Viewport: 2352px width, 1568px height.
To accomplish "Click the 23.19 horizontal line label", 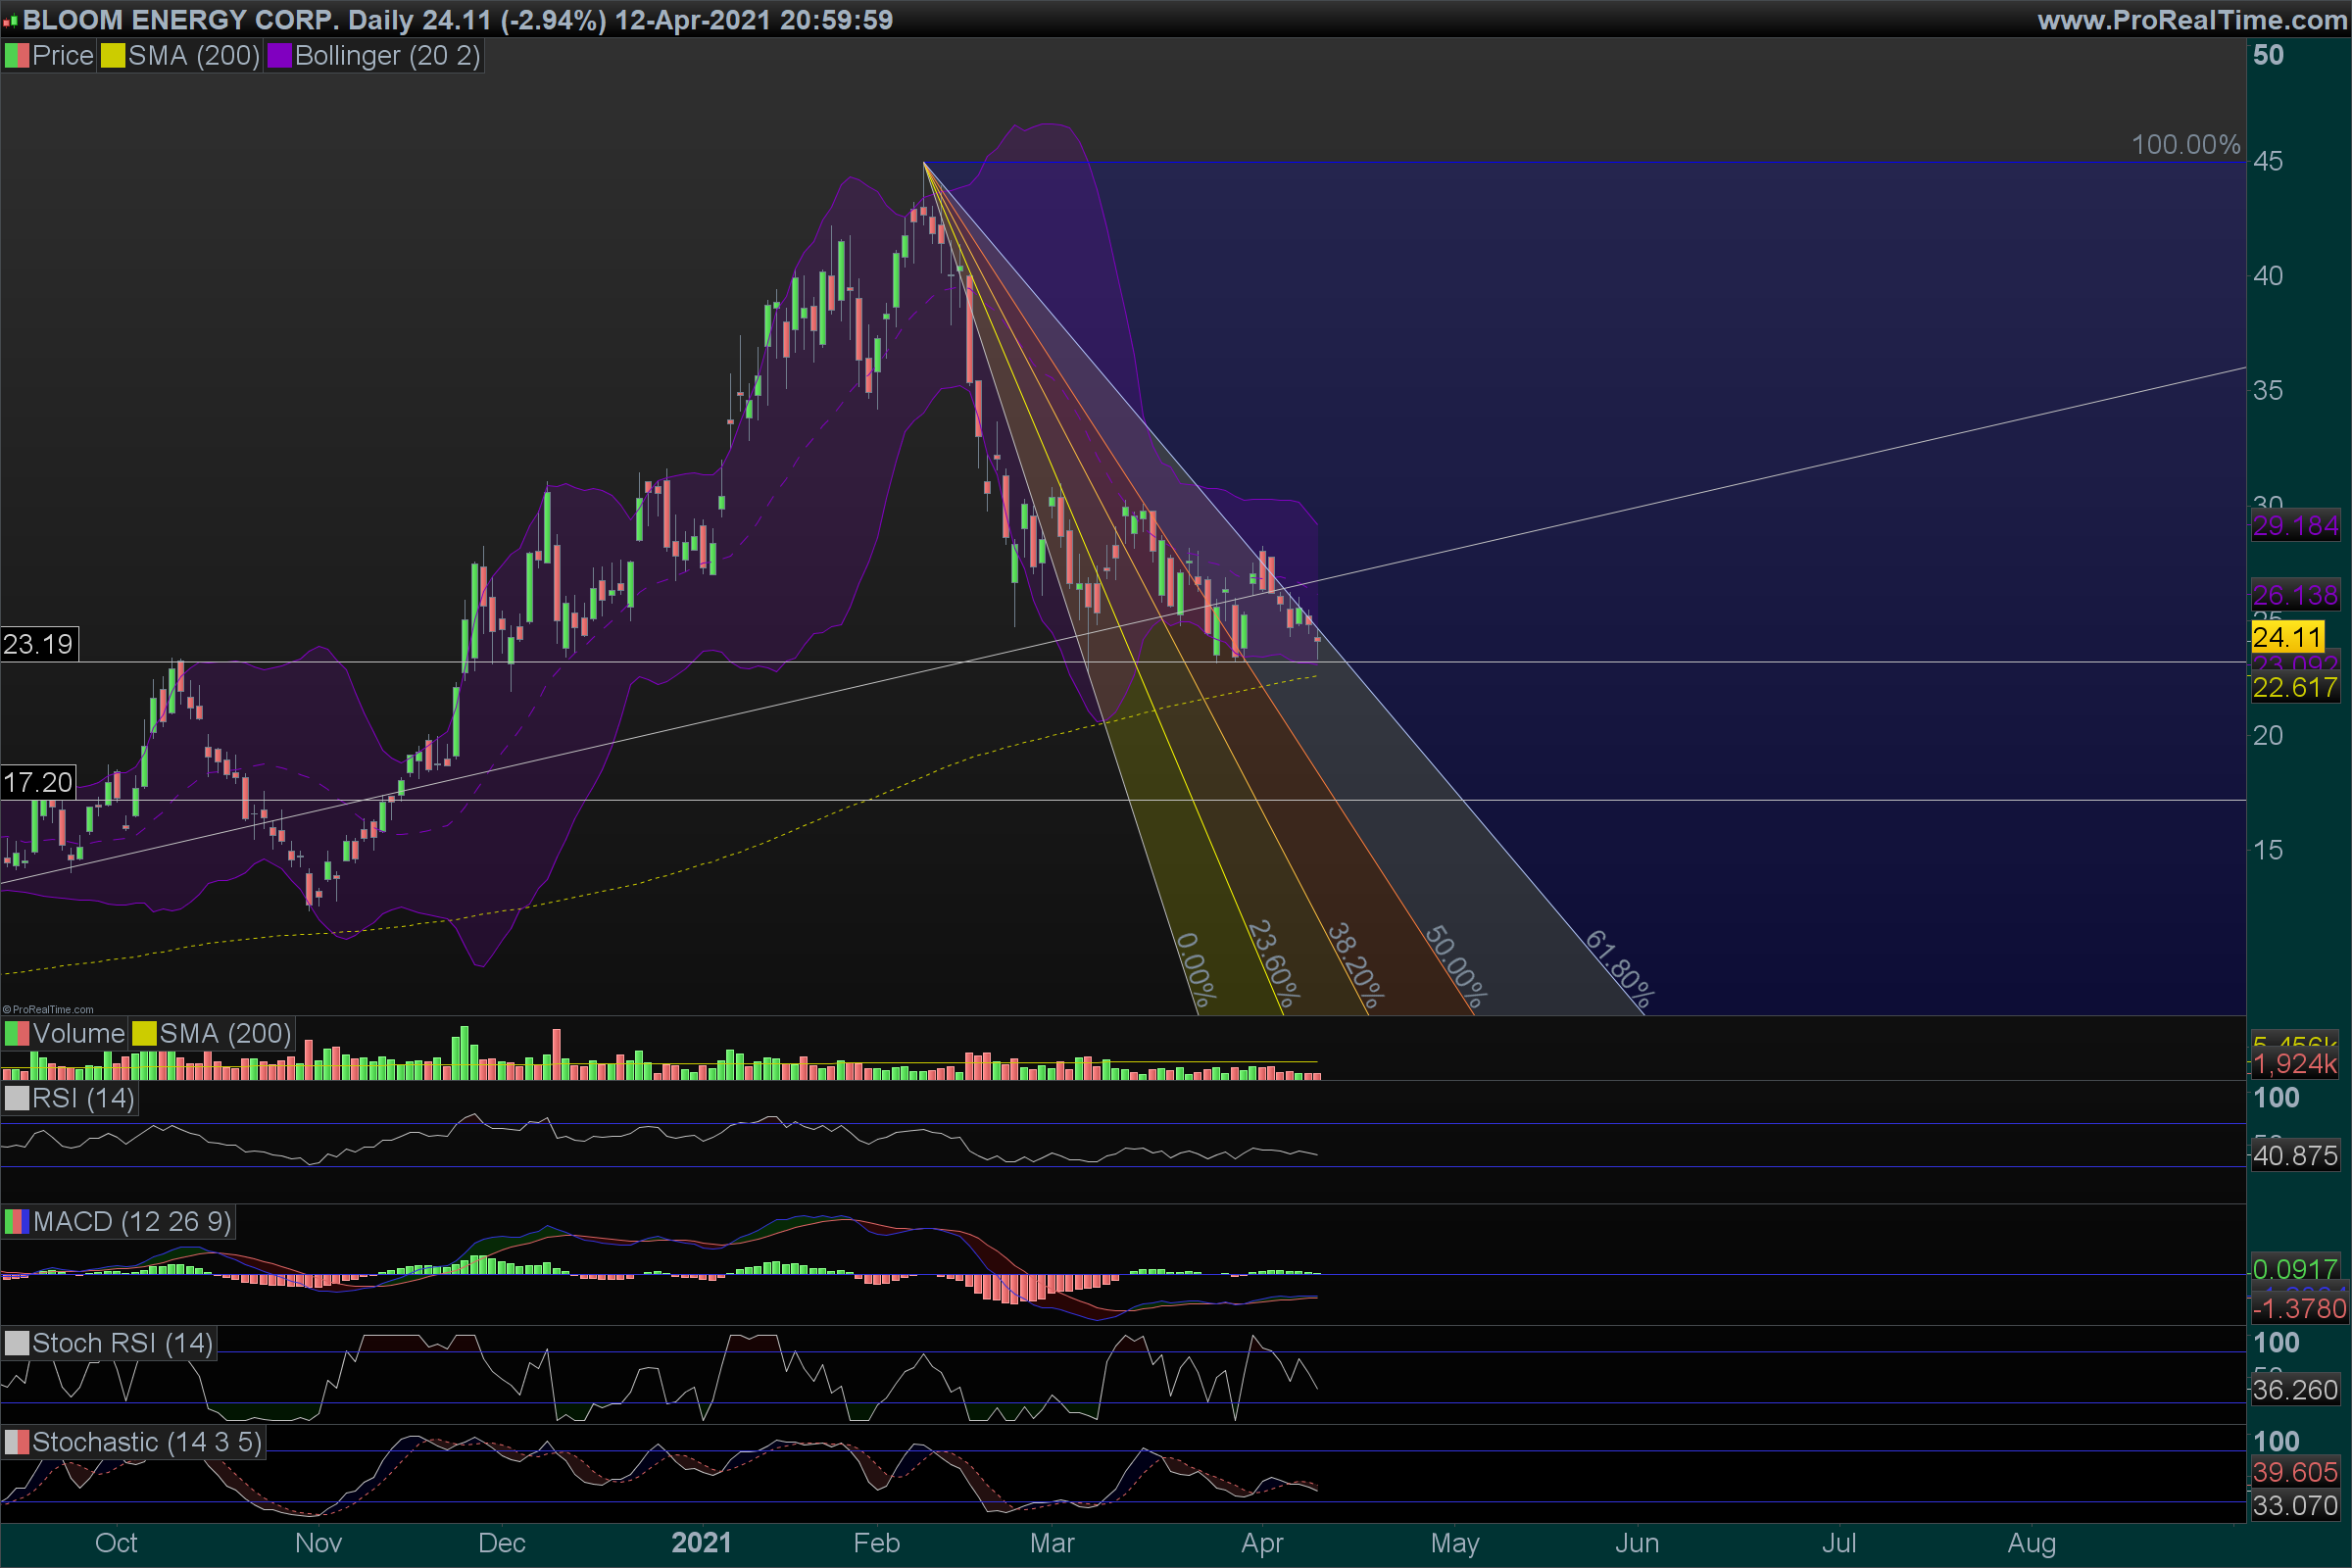I will tap(38, 644).
